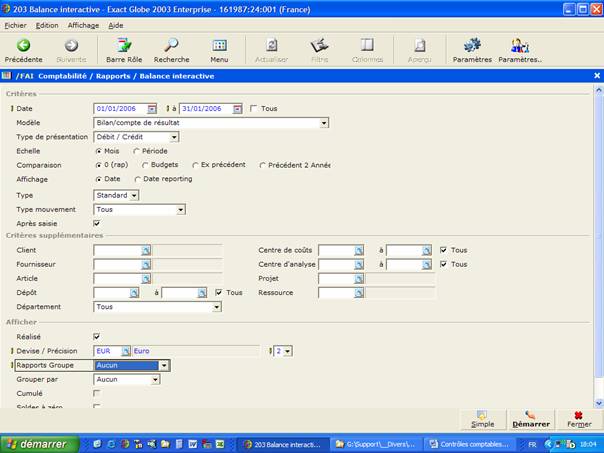
Task: Enable the Cumulé checkbox
Action: point(97,393)
